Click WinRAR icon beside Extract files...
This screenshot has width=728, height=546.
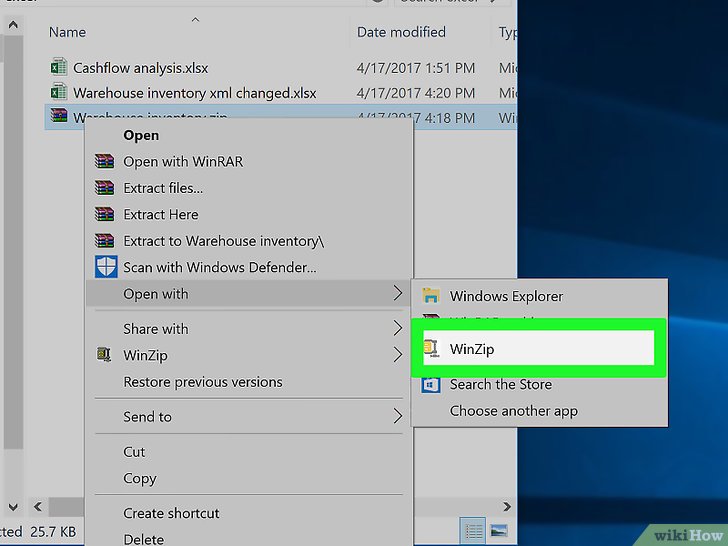[104, 188]
